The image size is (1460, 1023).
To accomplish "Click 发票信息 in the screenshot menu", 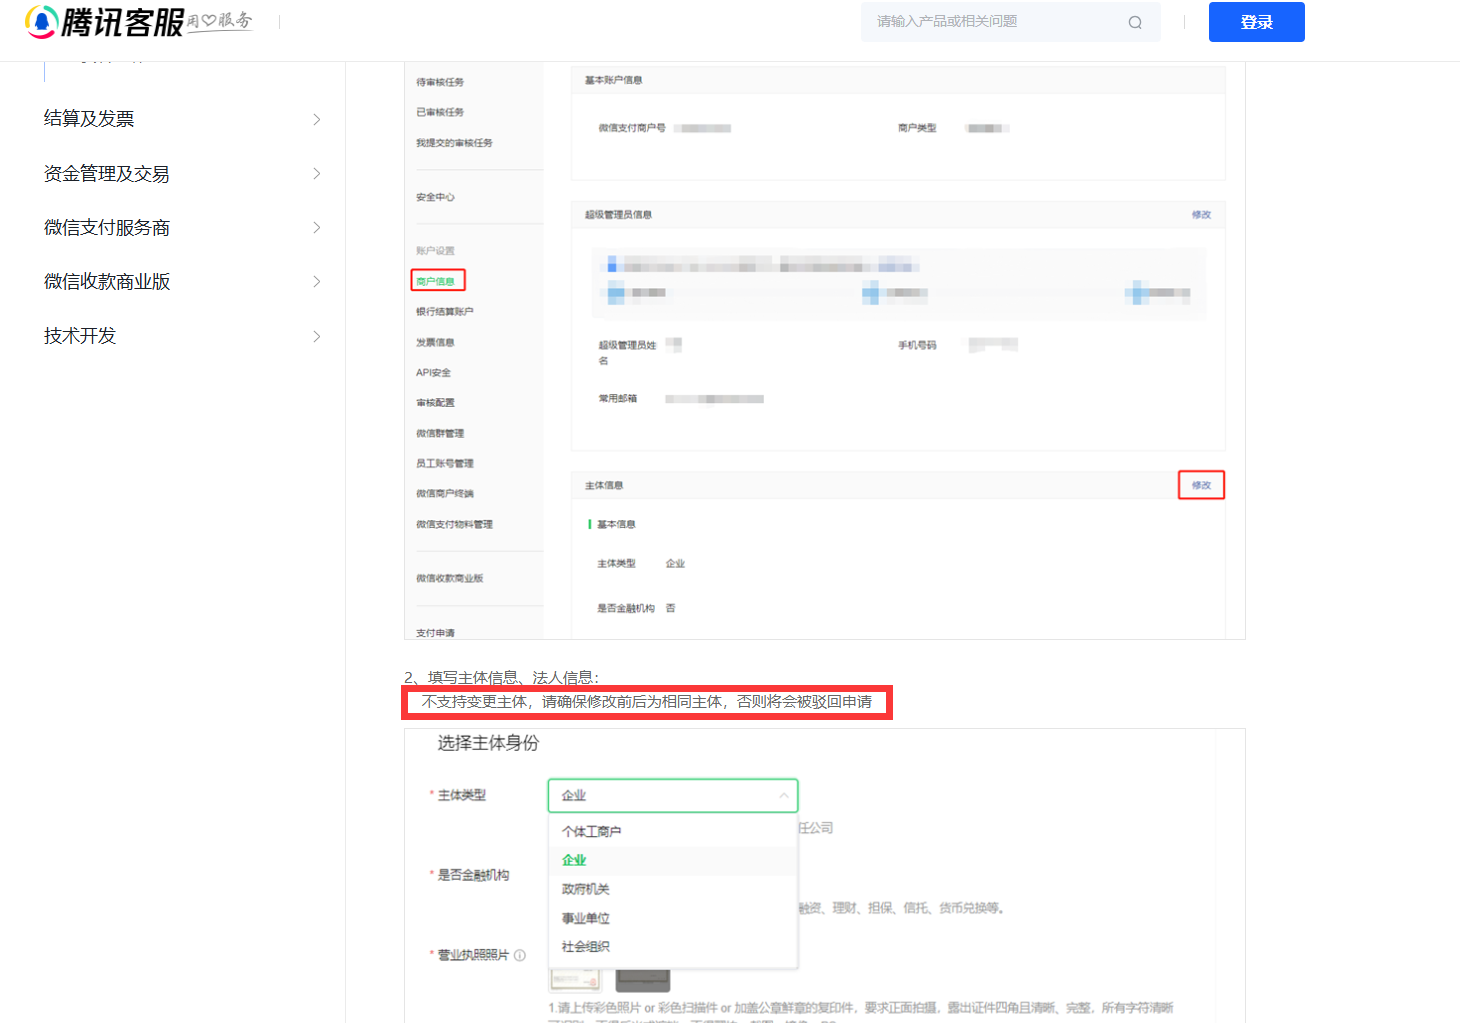I will pos(435,342).
